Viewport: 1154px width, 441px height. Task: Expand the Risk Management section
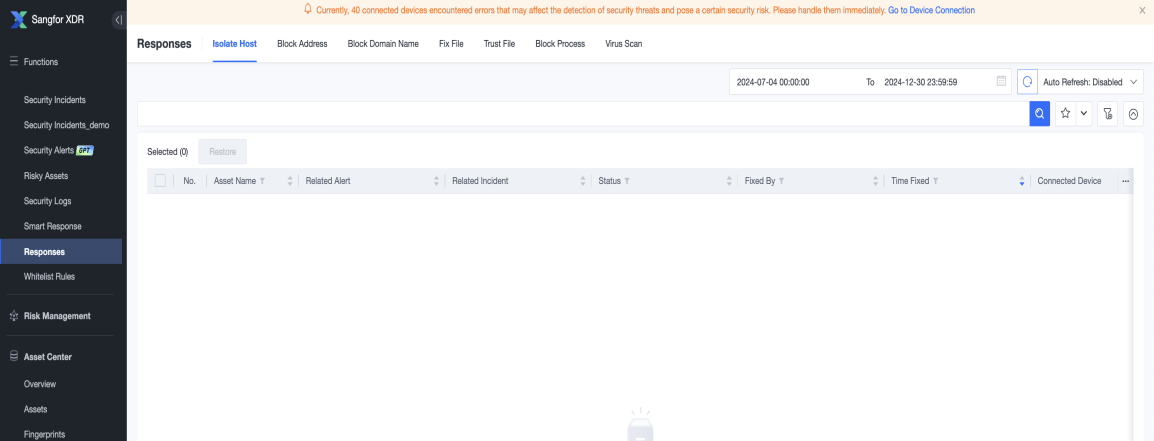coord(57,316)
